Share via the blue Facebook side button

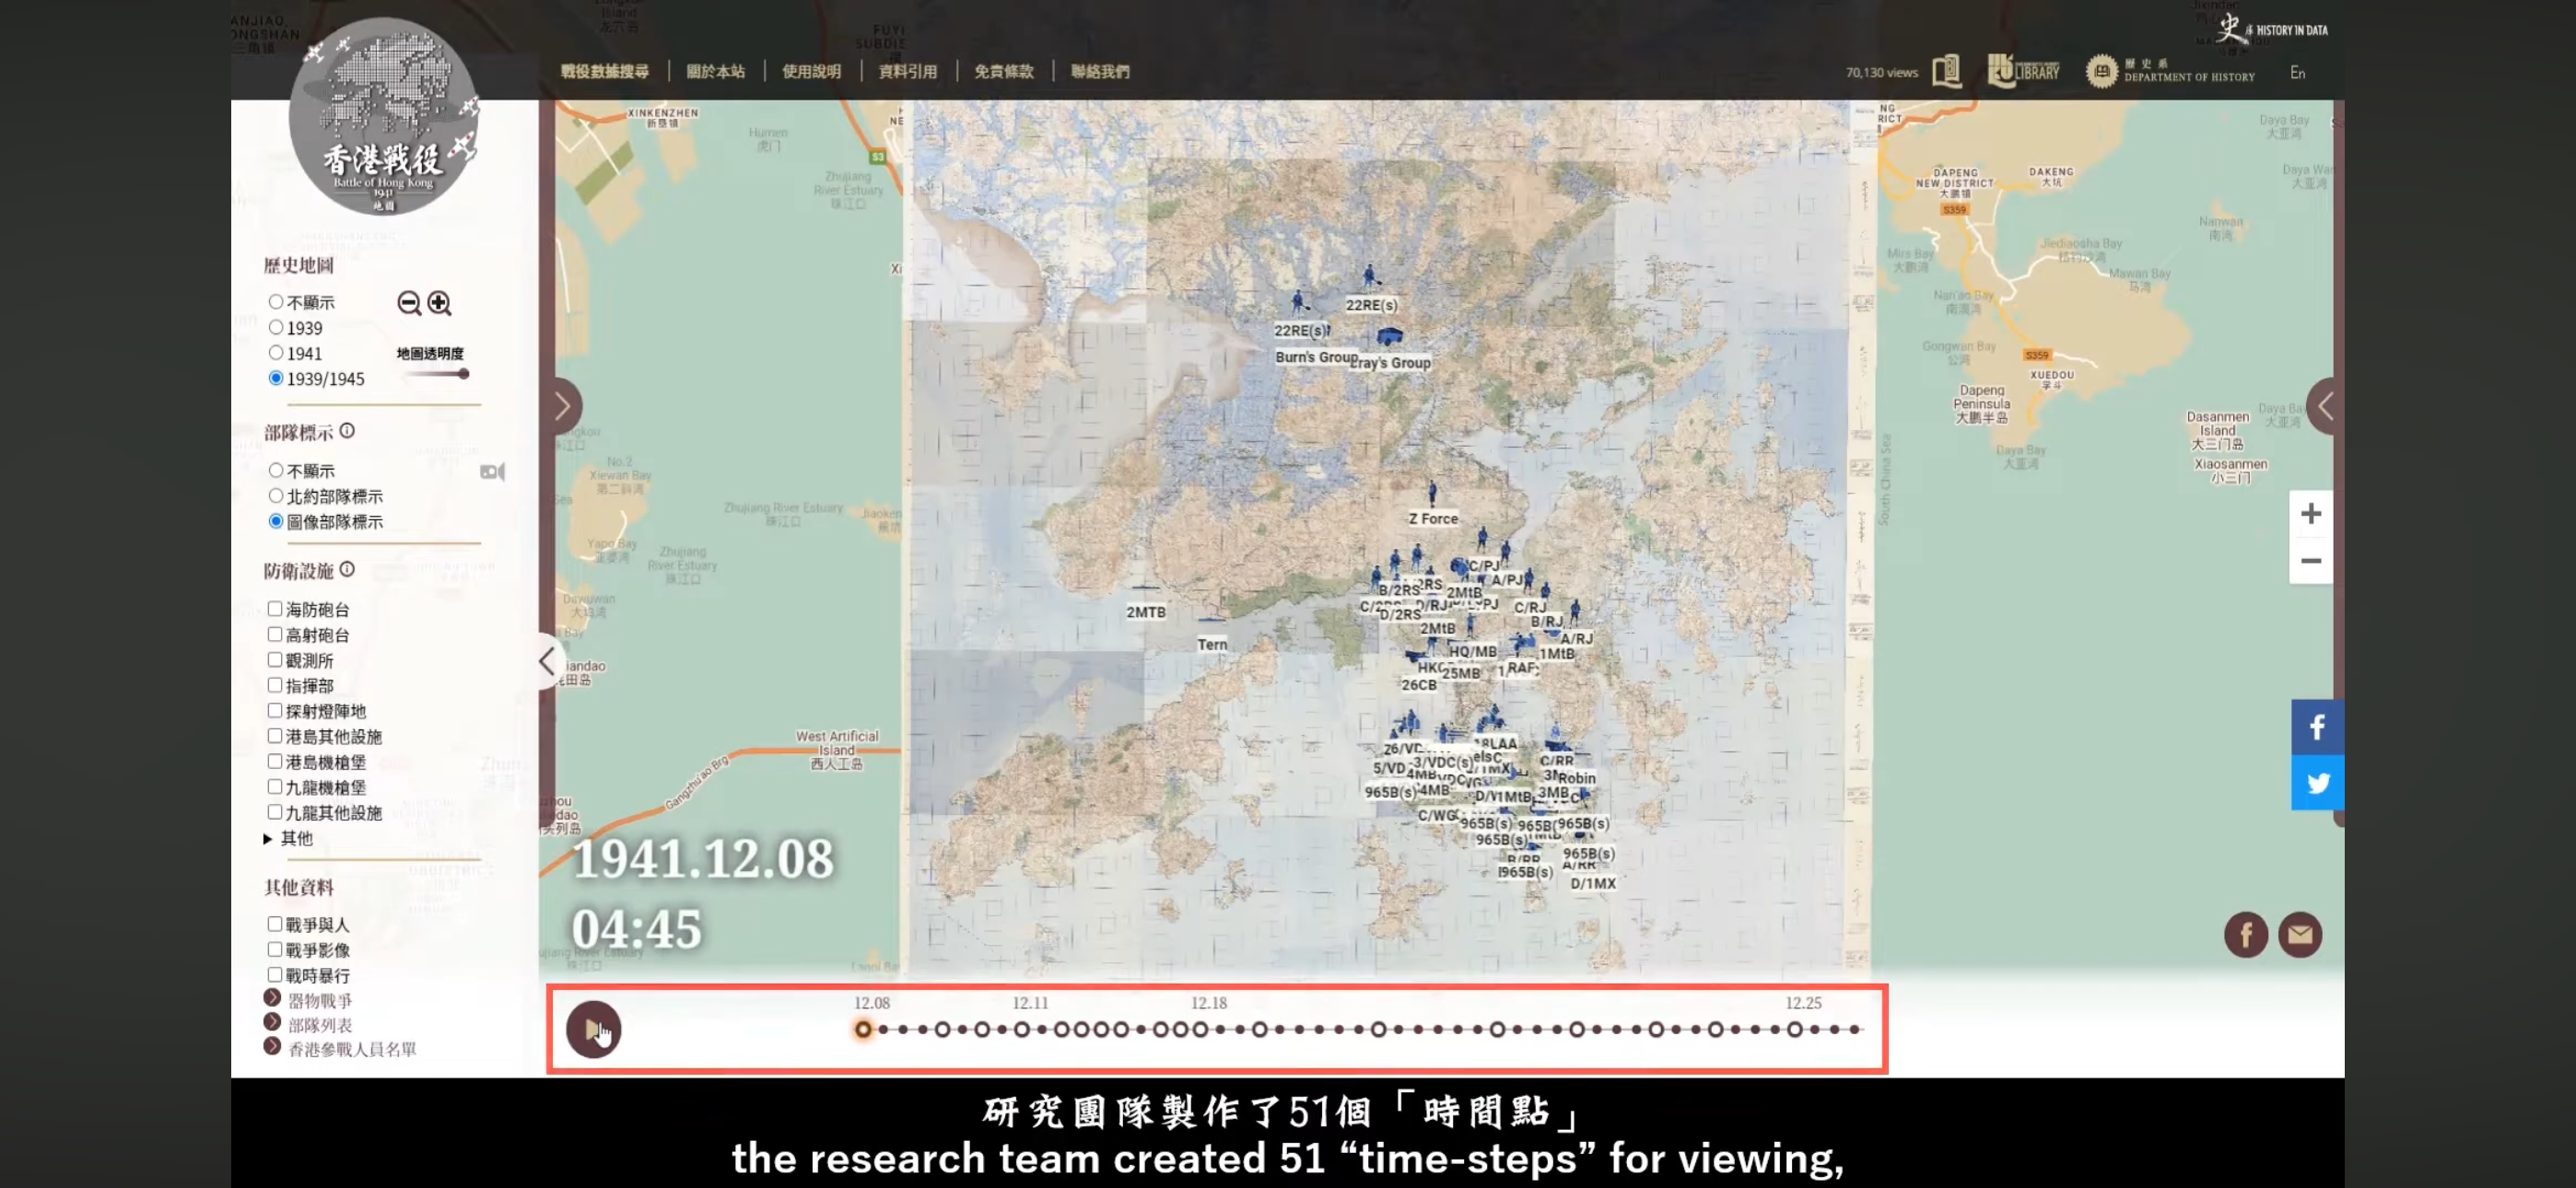2316,727
